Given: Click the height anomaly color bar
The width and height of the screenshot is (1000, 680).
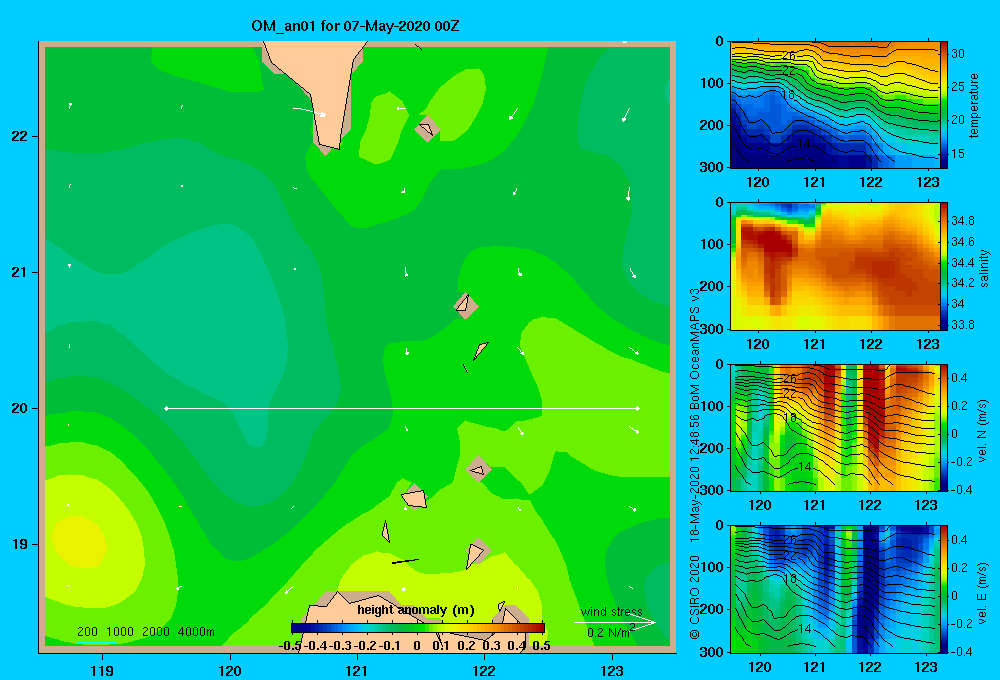Looking at the screenshot, I should [x=418, y=628].
